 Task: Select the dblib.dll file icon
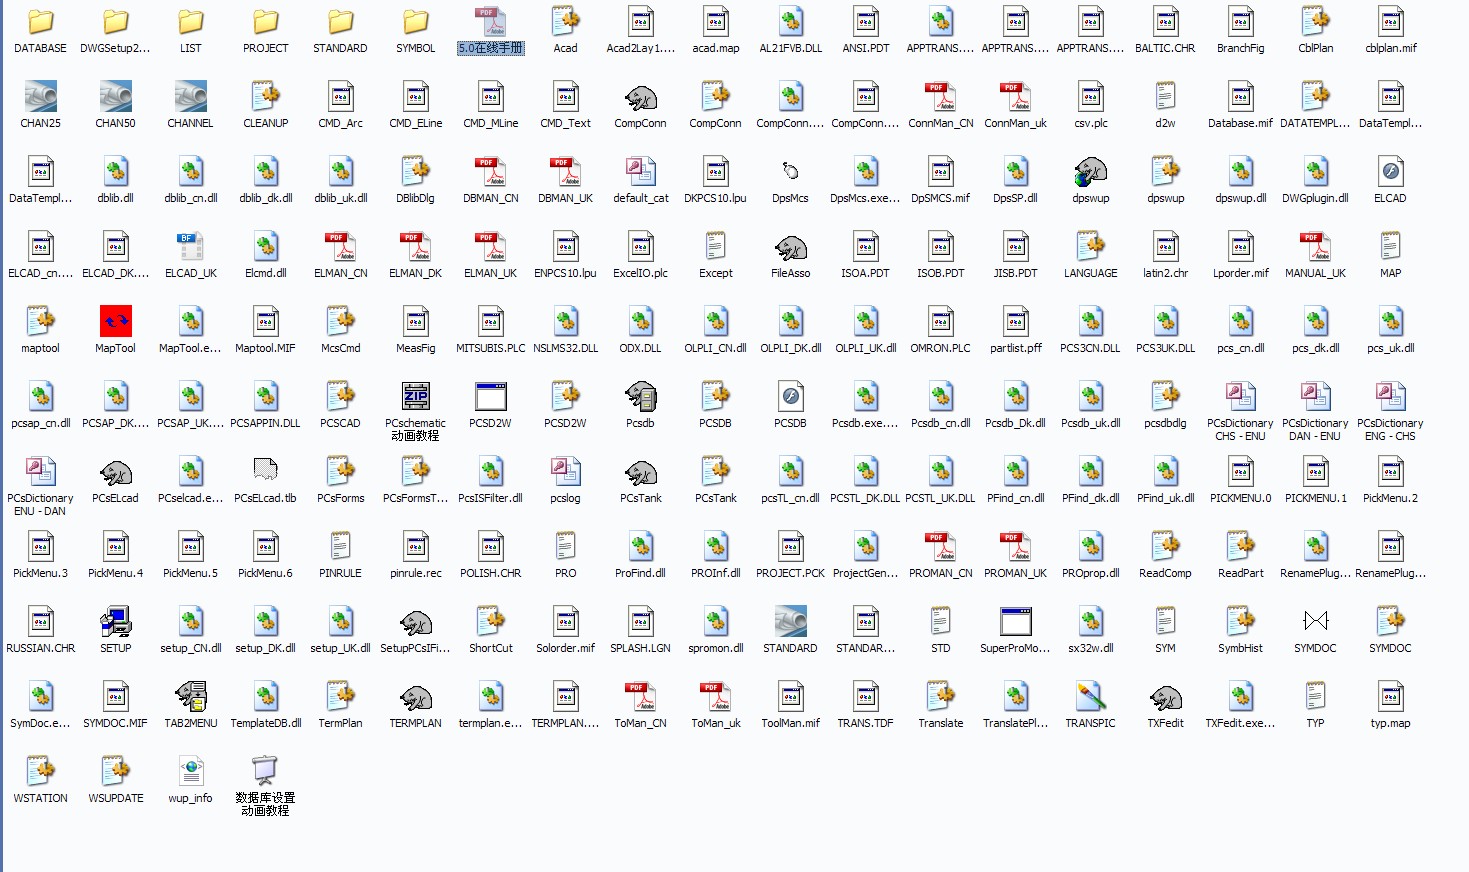[116, 171]
